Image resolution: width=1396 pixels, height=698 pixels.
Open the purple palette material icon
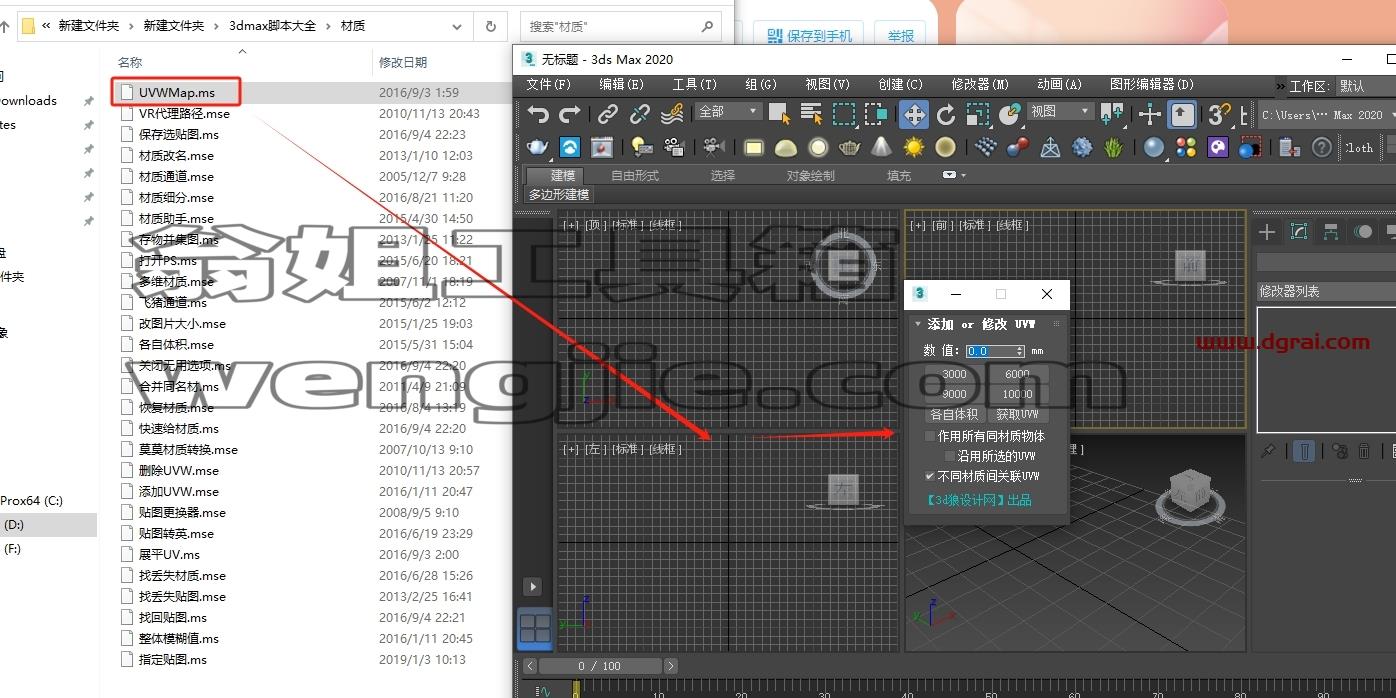[x=1218, y=147]
